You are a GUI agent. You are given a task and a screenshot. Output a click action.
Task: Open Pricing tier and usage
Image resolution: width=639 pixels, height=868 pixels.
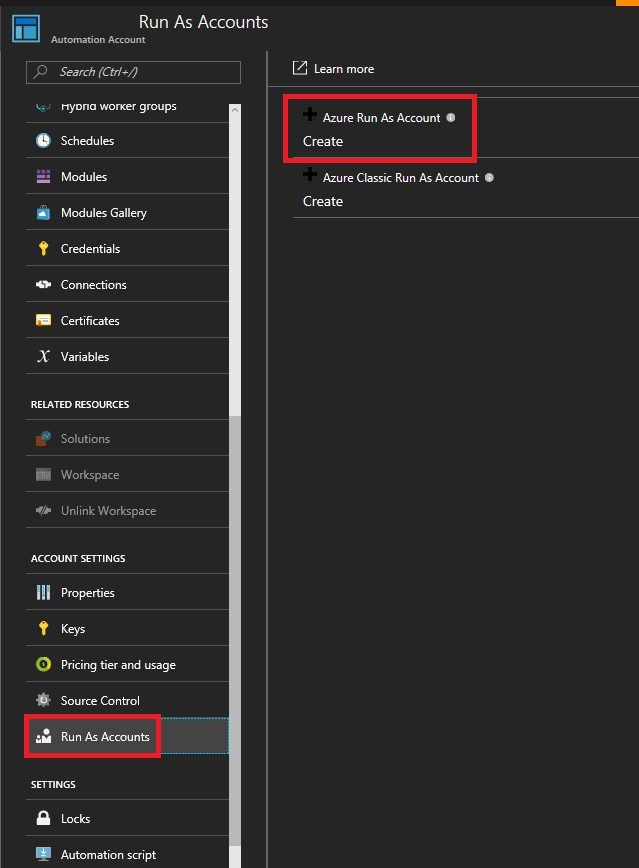coord(127,664)
